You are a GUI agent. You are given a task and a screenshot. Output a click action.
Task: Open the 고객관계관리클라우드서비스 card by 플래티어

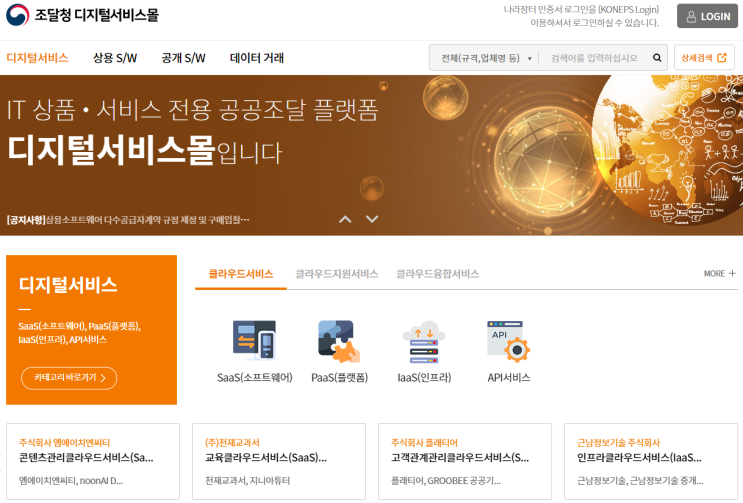tap(465, 461)
